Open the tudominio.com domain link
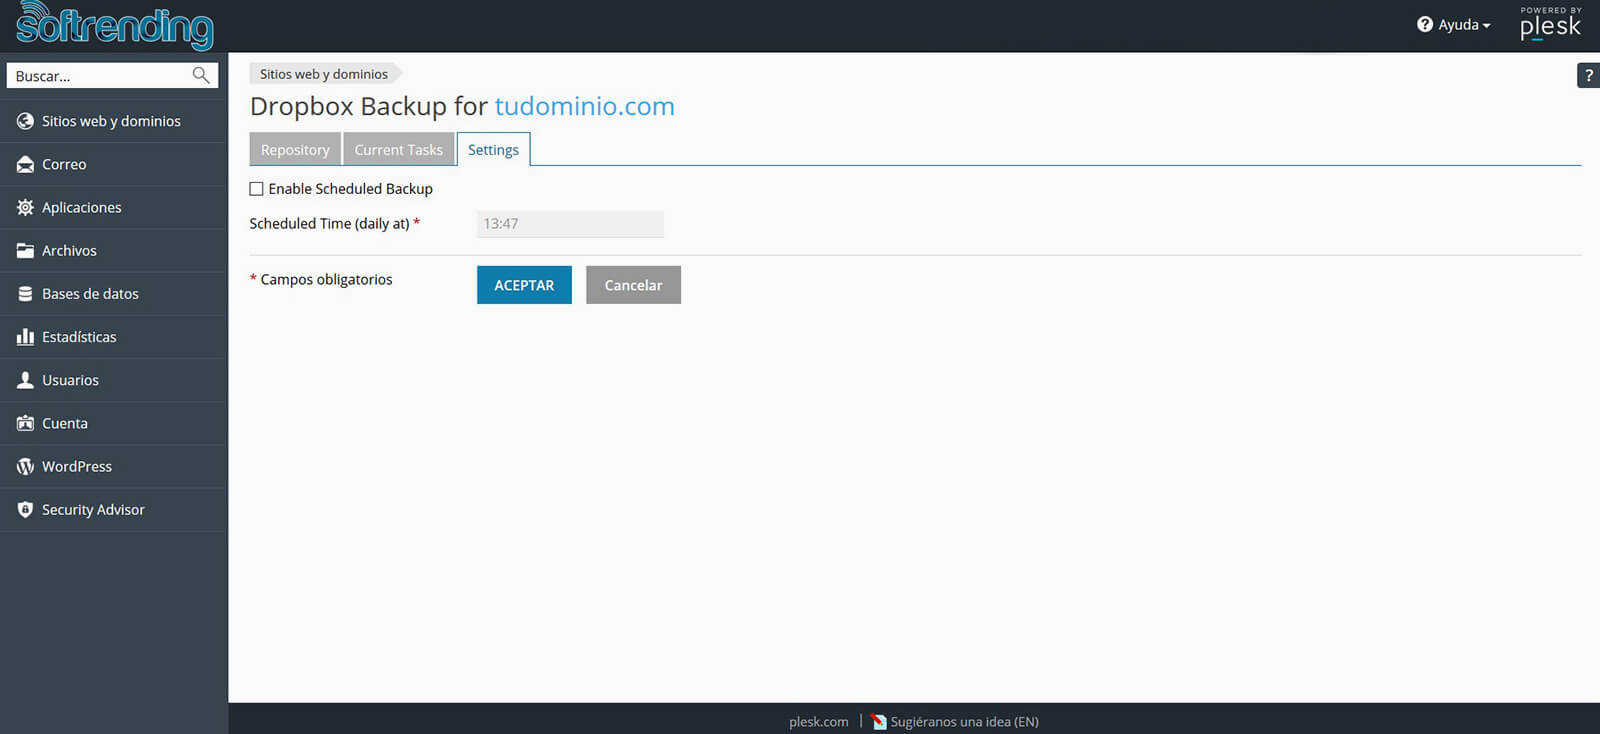This screenshot has height=734, width=1600. coord(585,106)
